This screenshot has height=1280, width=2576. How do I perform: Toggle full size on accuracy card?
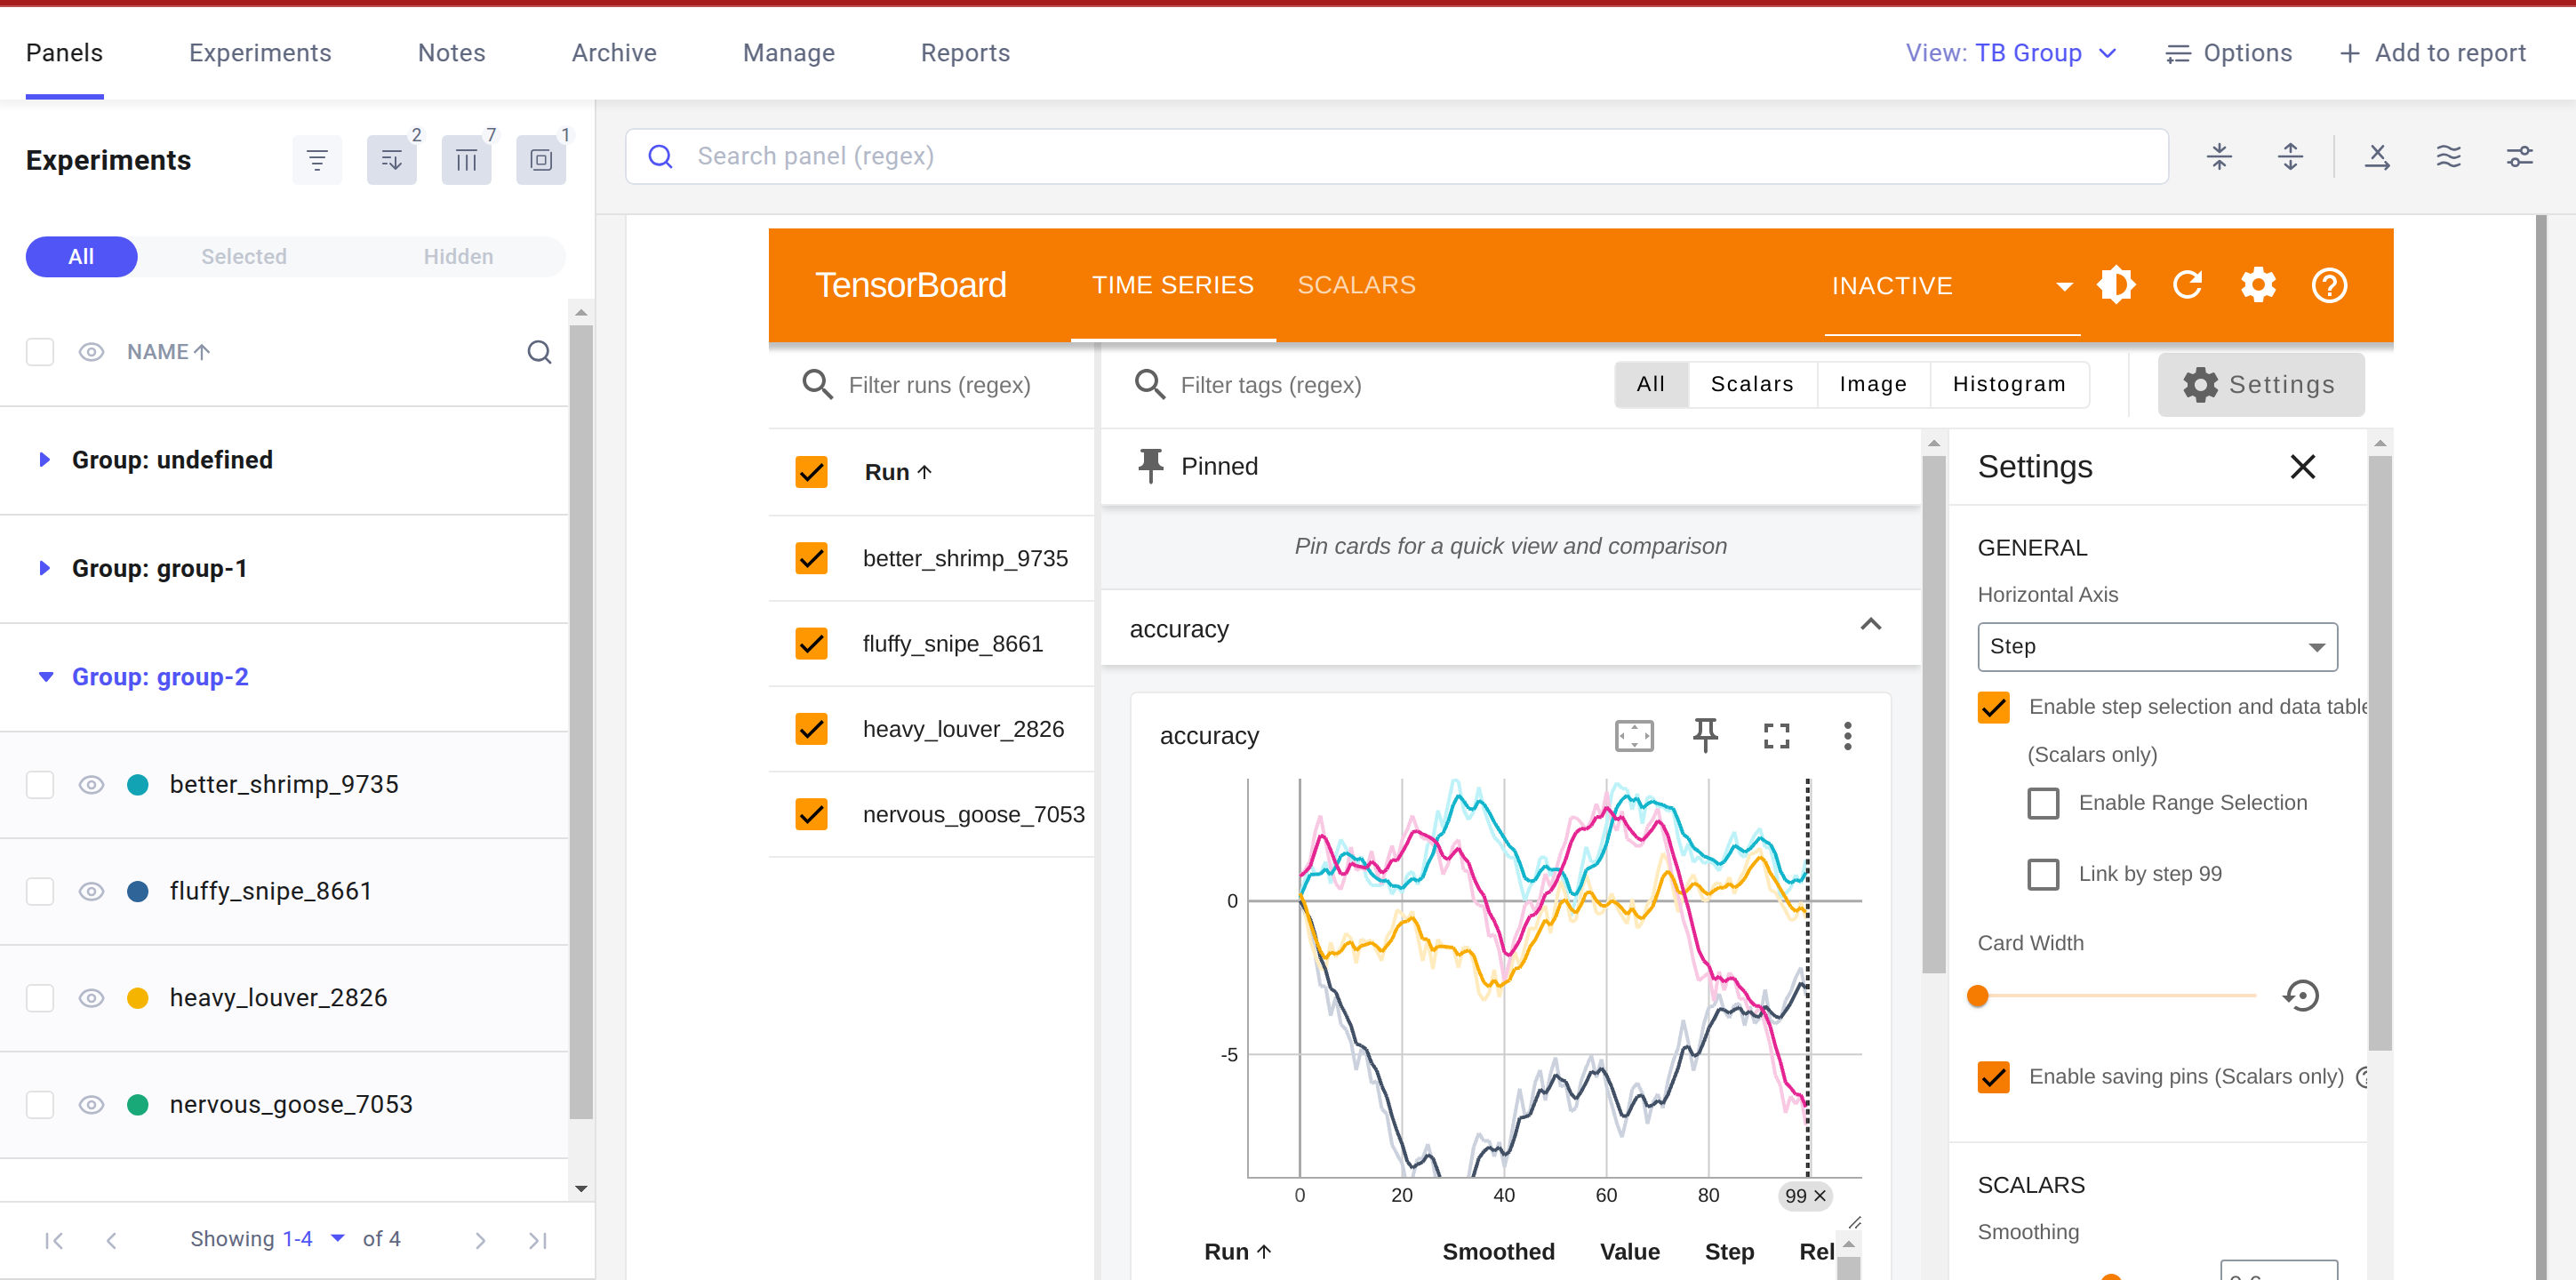[1776, 735]
